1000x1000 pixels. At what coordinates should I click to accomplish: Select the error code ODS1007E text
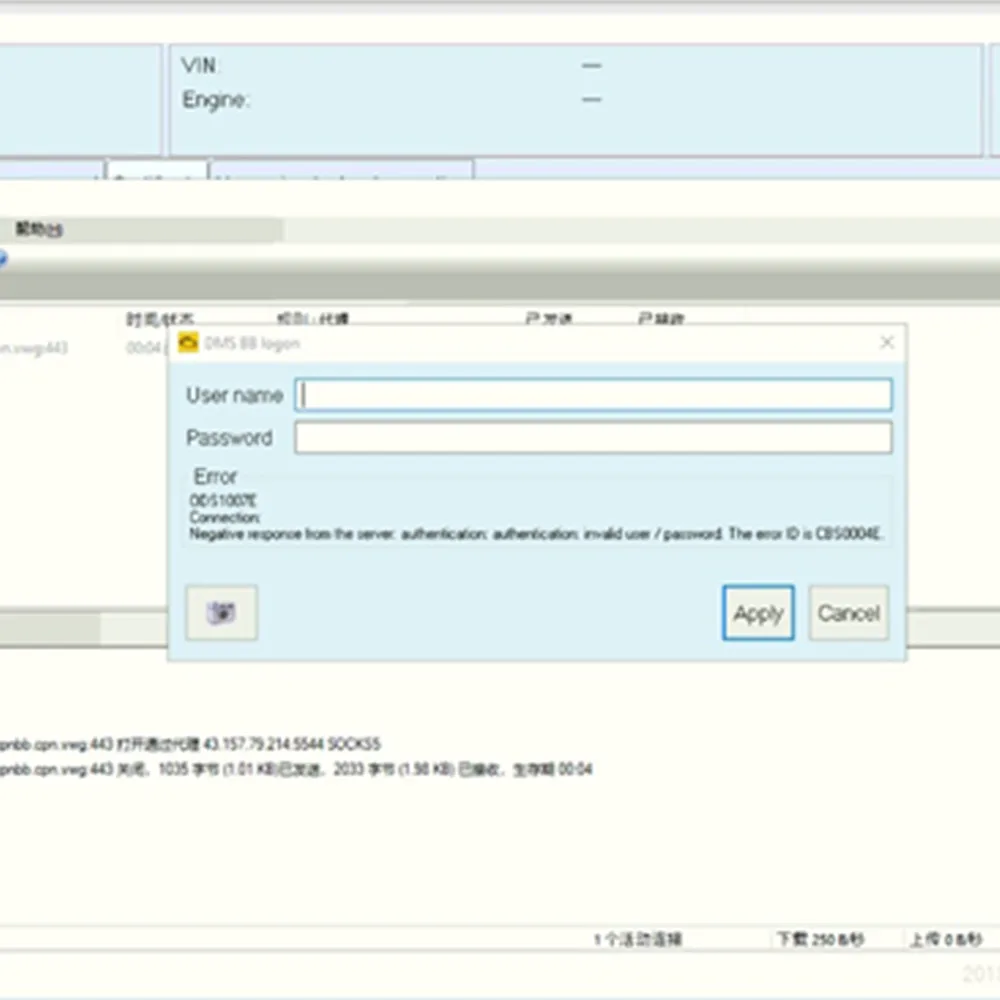point(223,501)
